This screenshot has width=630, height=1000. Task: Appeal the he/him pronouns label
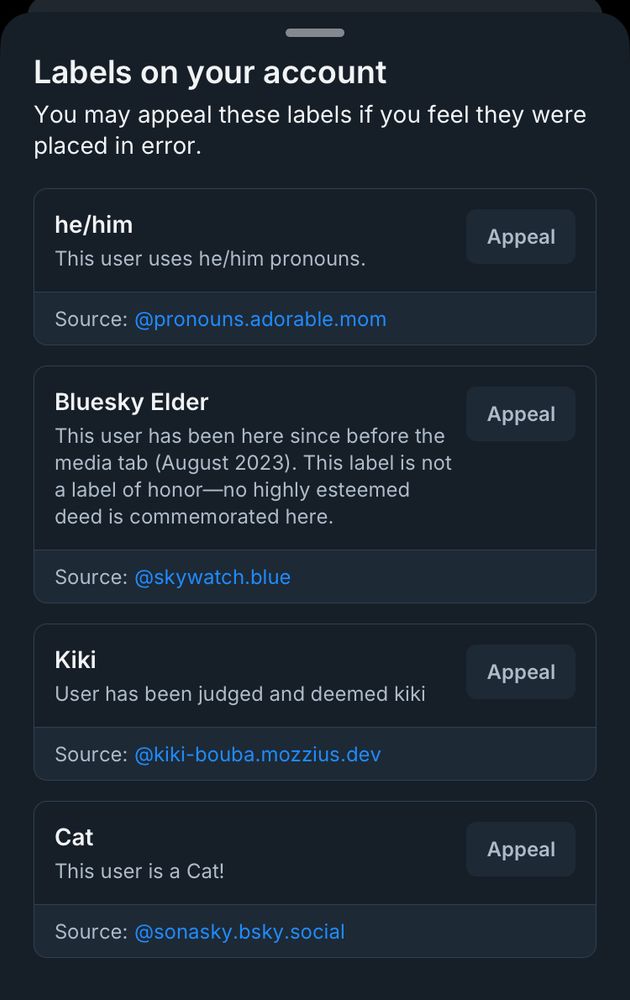520,237
